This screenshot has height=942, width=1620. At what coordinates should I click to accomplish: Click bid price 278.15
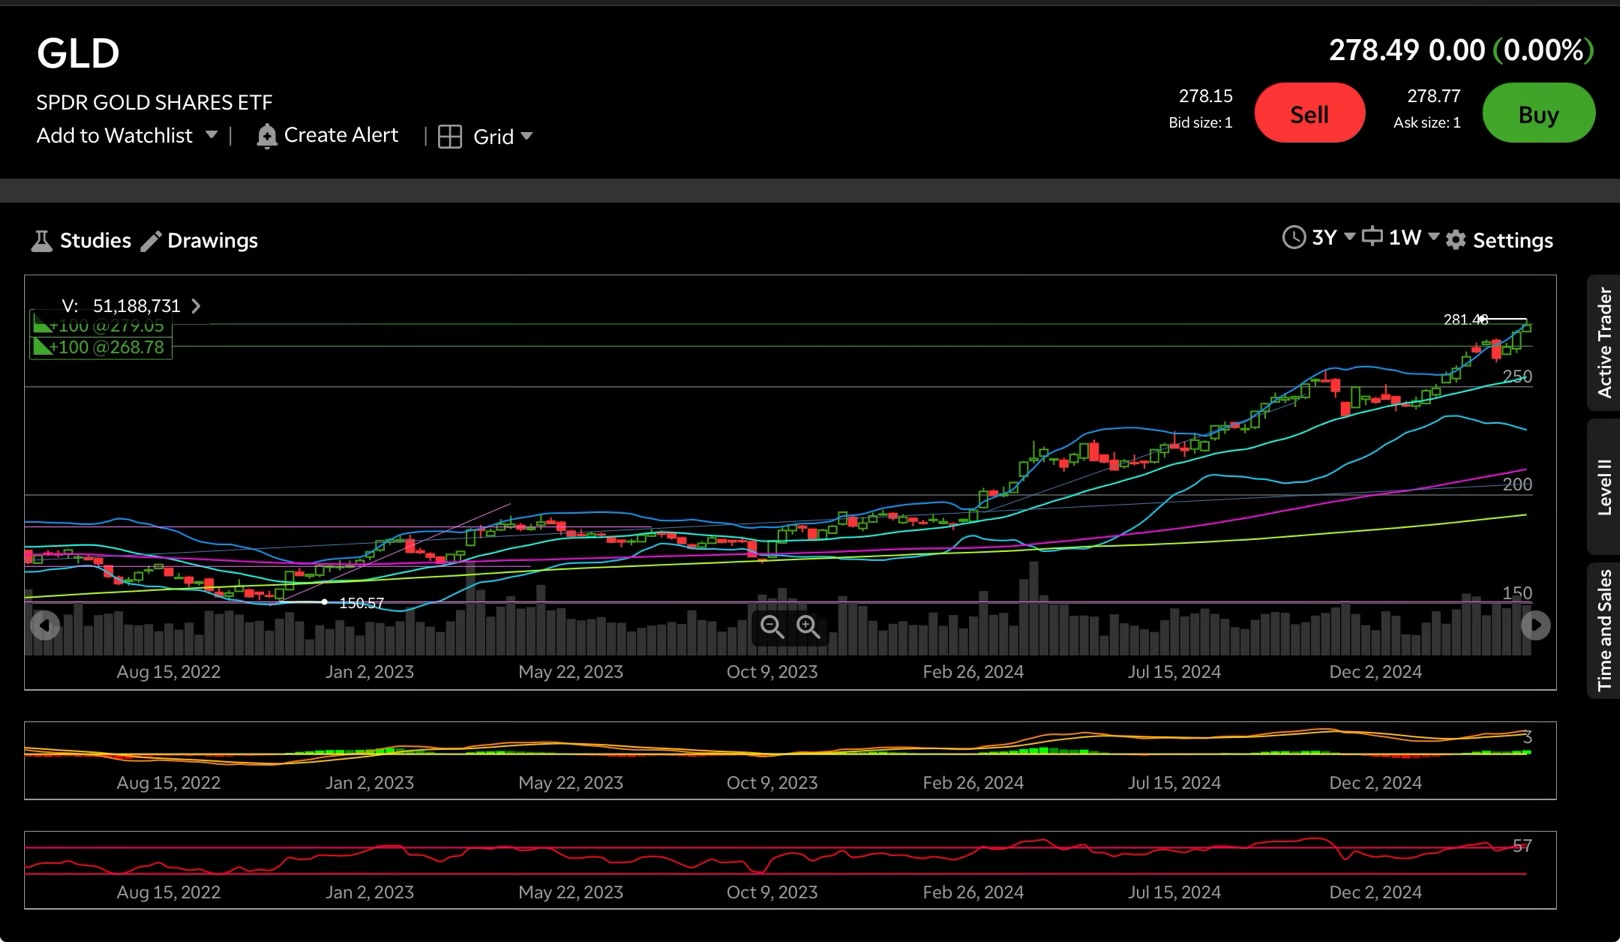click(x=1205, y=96)
